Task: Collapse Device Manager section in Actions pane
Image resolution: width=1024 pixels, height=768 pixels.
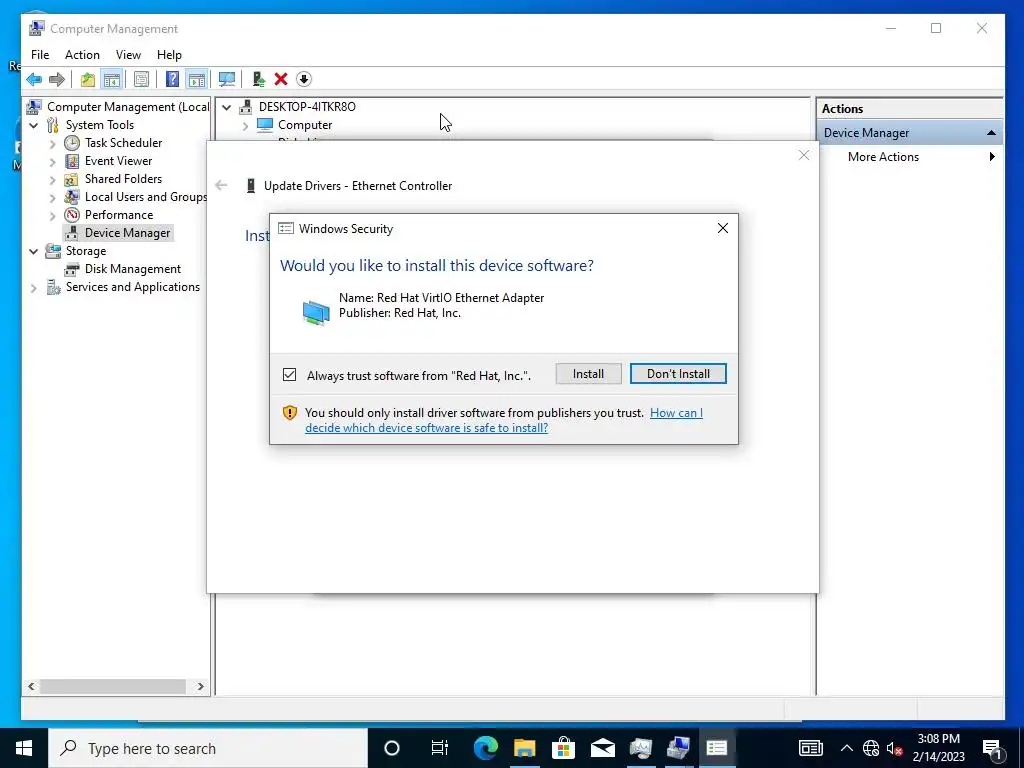Action: pos(991,133)
